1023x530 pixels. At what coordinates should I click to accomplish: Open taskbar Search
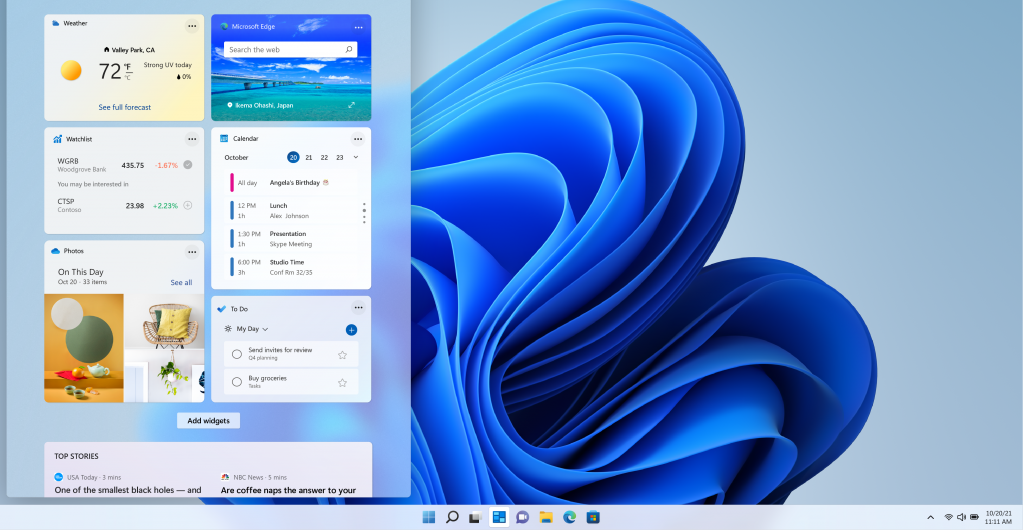tap(452, 518)
